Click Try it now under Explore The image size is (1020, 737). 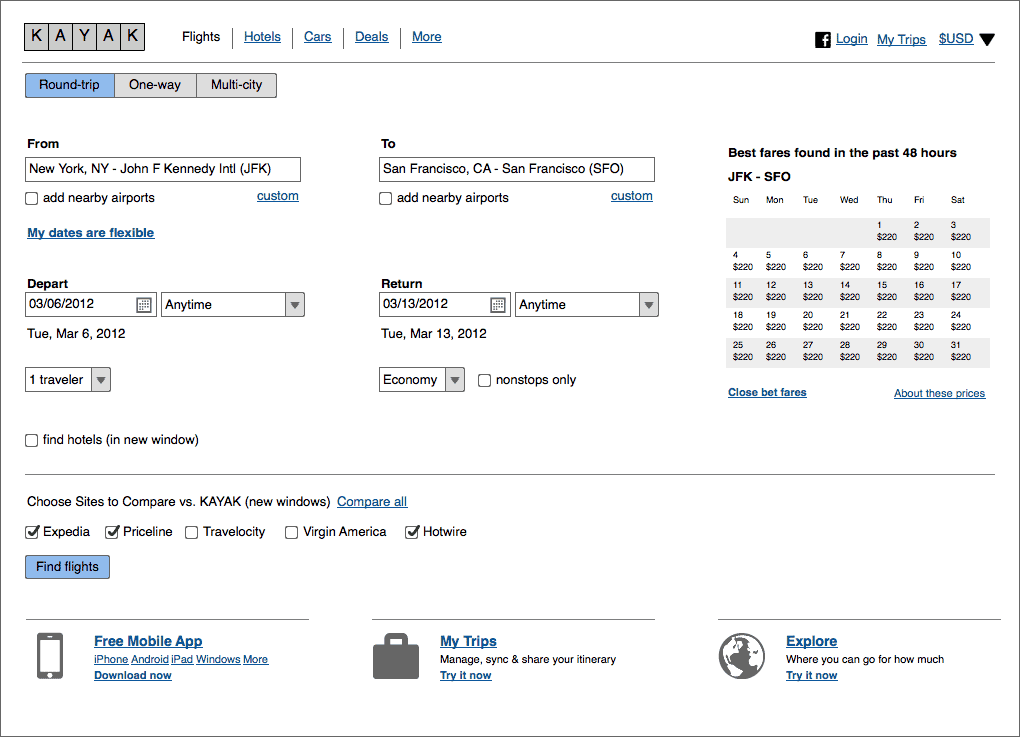(x=812, y=675)
